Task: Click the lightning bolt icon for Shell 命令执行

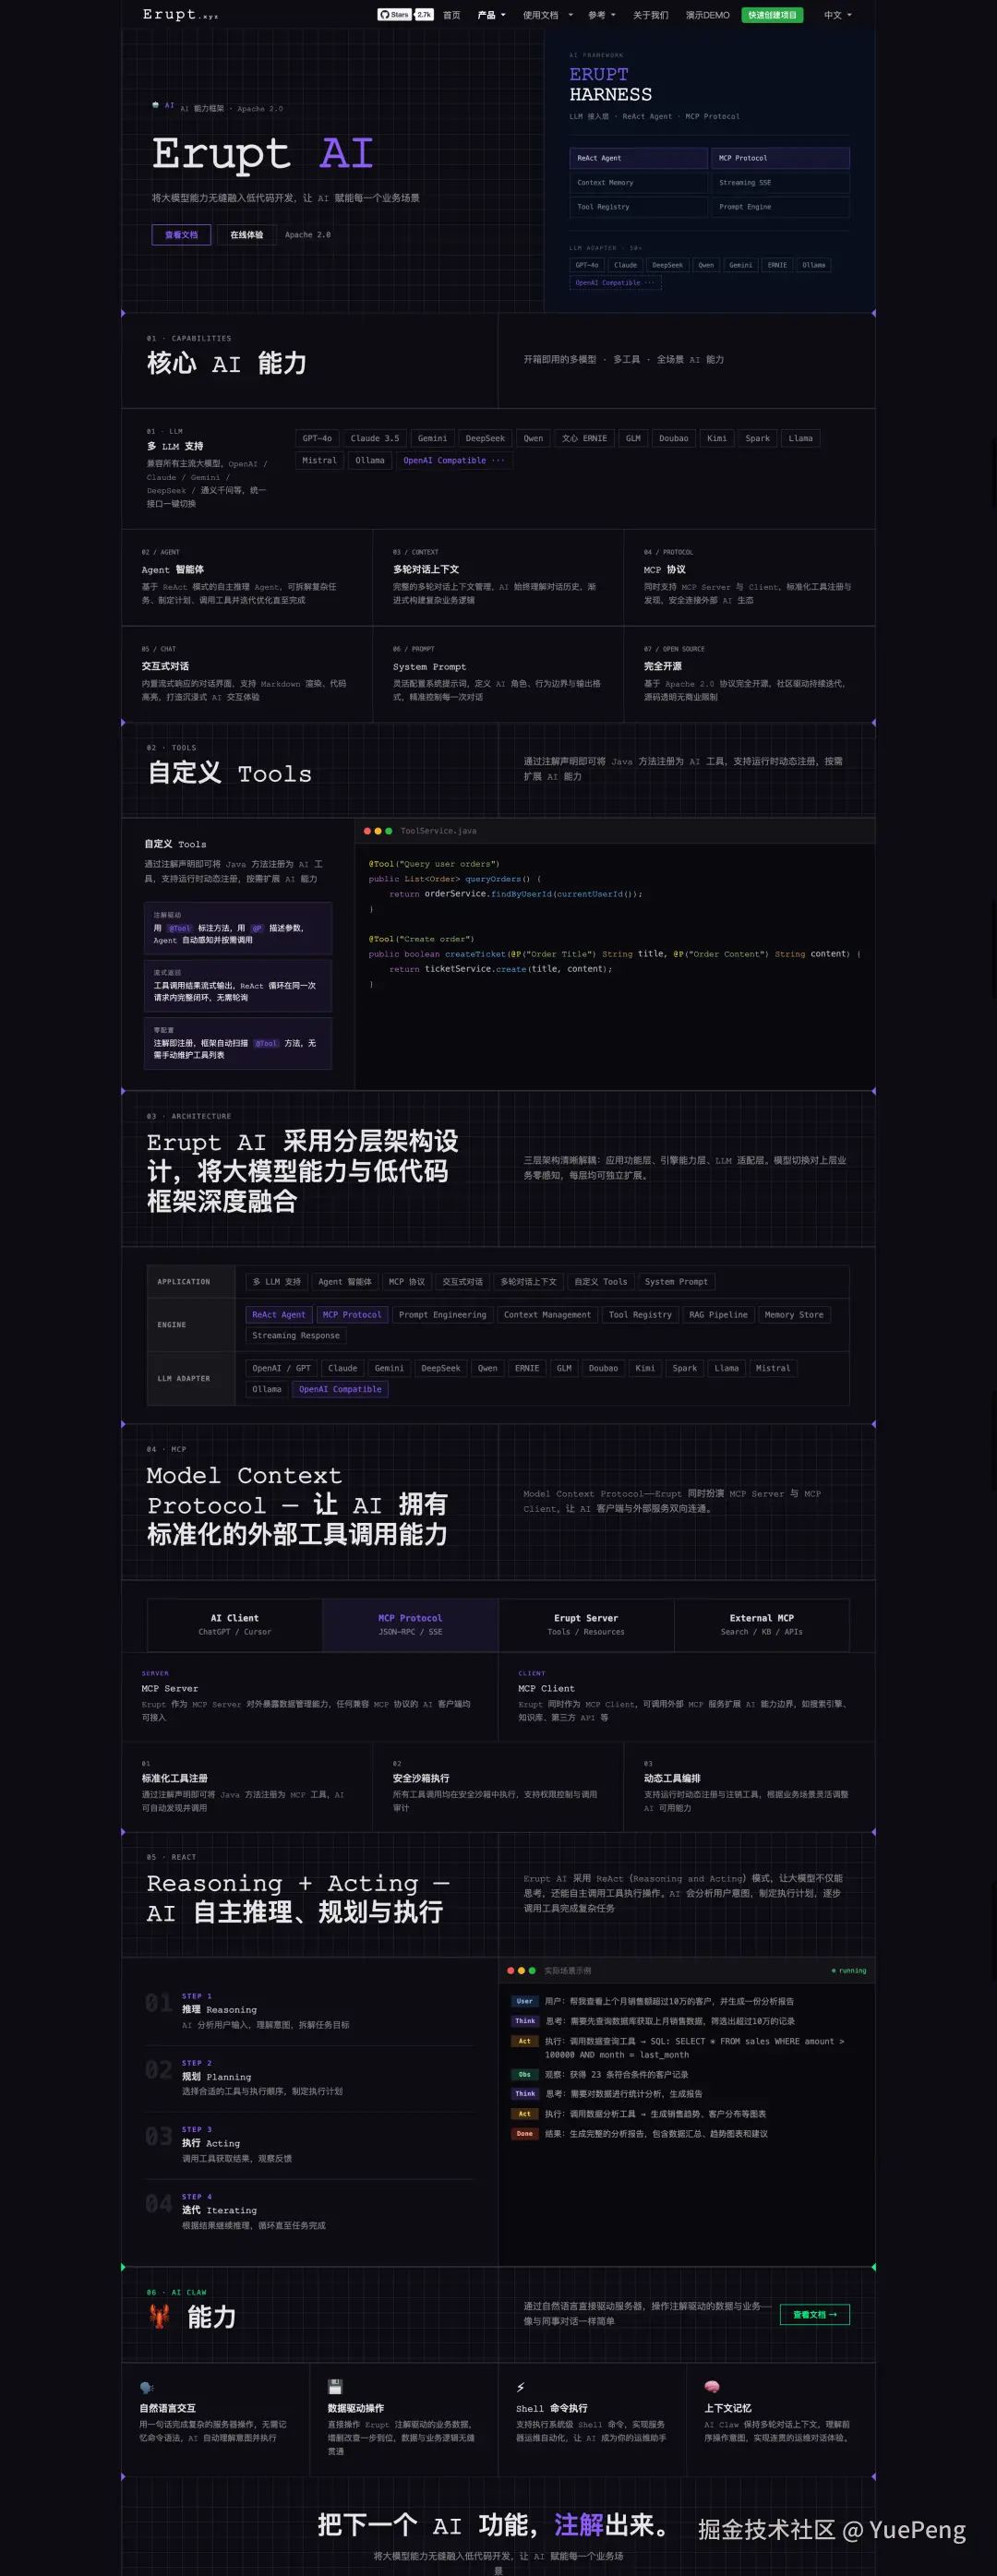Action: click(x=521, y=2388)
